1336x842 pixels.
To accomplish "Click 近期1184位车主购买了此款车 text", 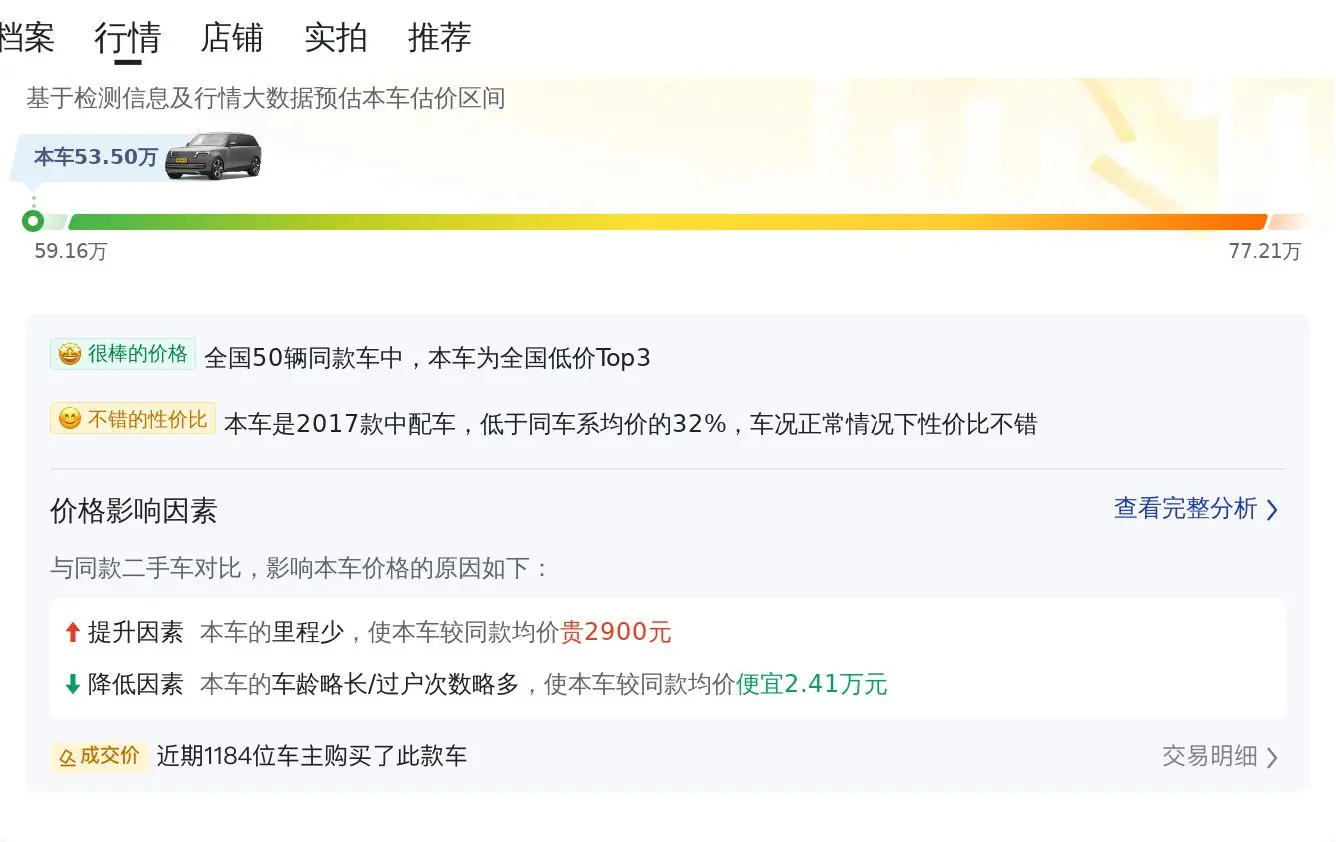I will [312, 756].
